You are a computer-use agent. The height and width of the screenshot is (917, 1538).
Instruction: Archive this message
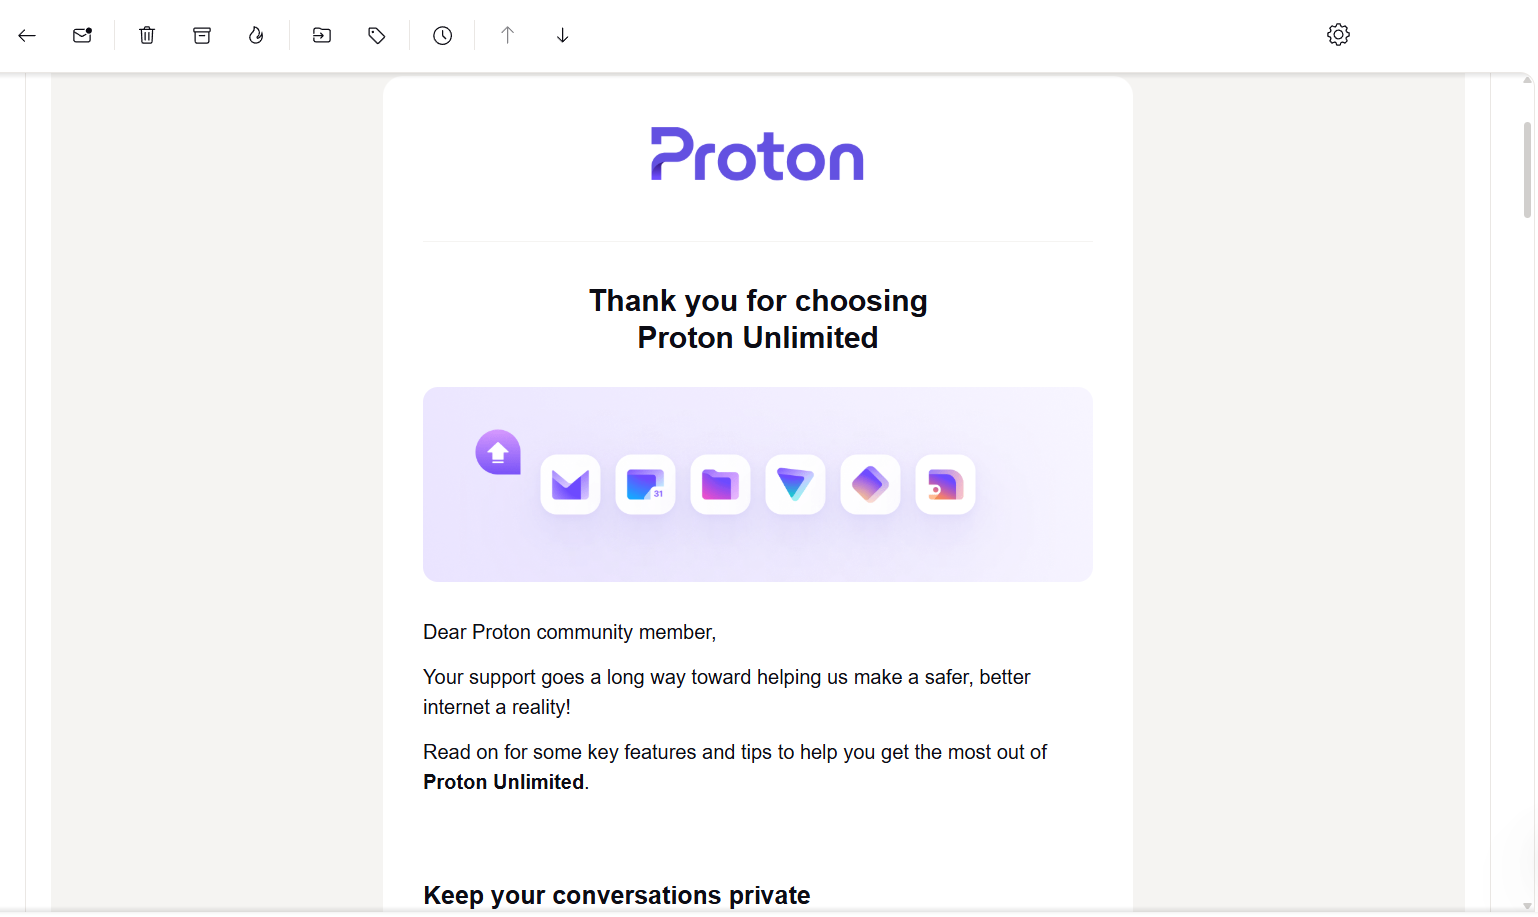click(x=201, y=35)
